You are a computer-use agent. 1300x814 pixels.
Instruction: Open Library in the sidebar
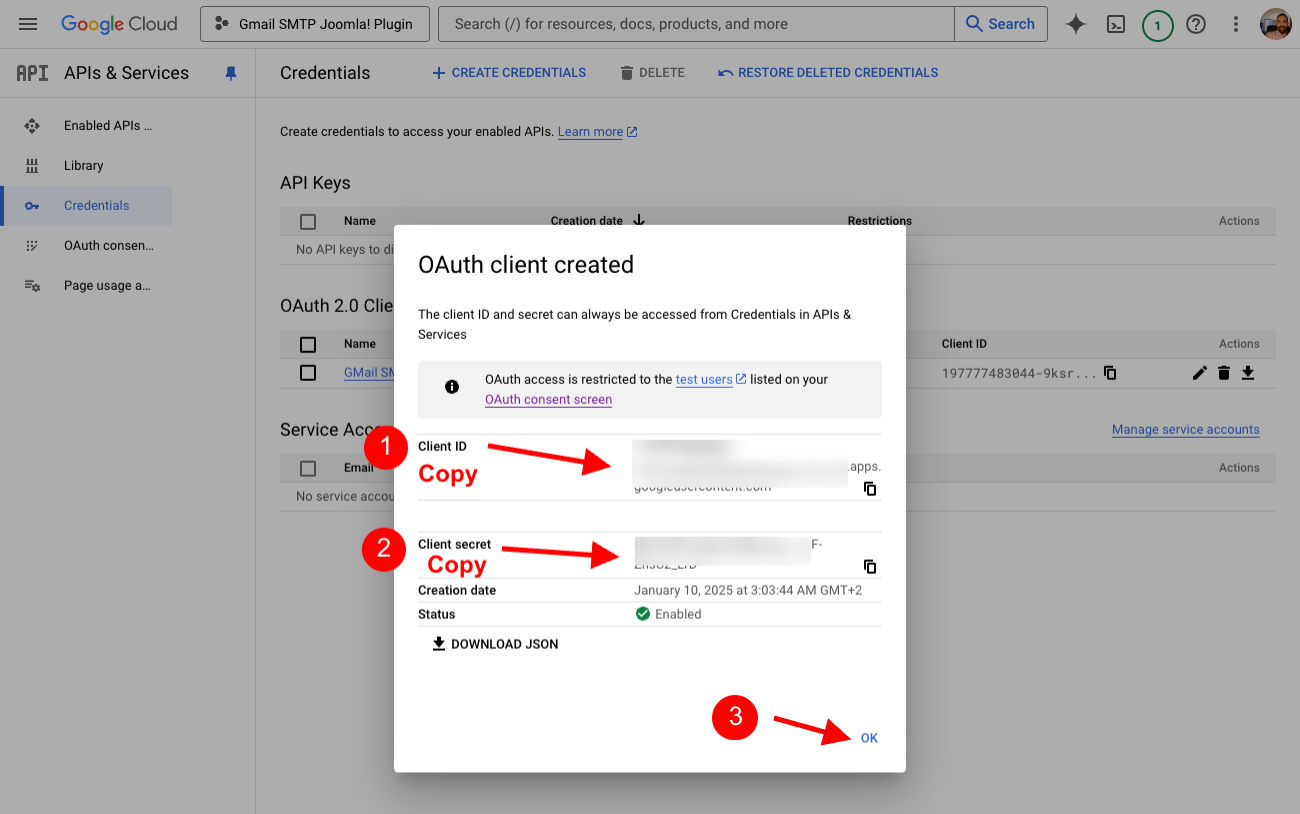coord(87,166)
